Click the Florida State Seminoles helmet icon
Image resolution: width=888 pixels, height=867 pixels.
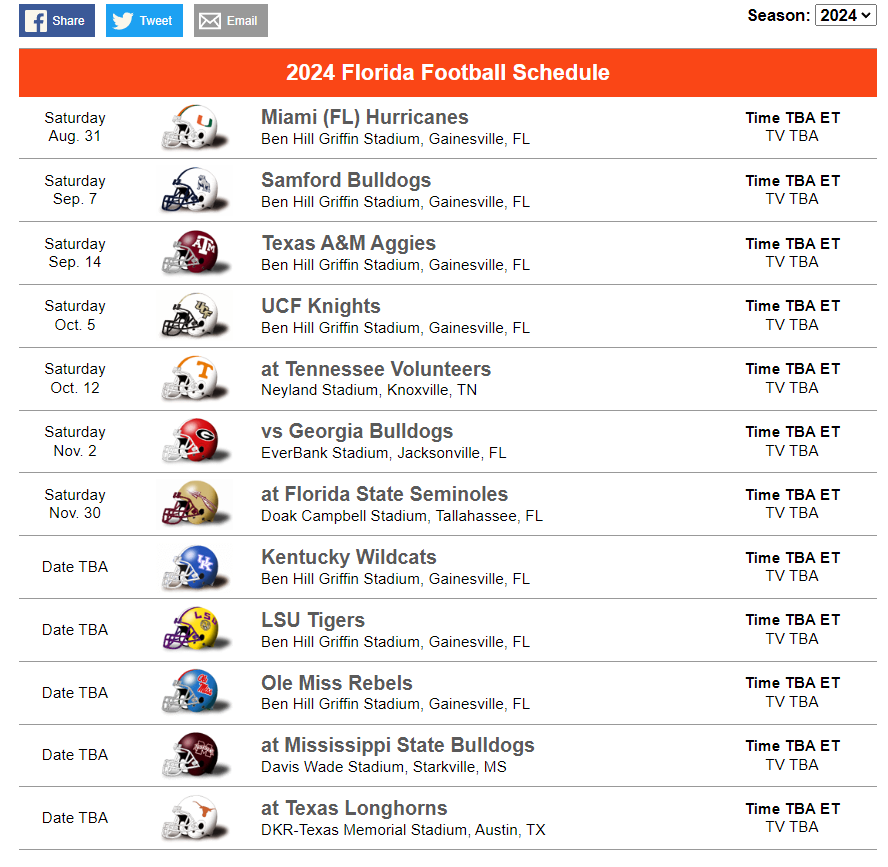click(194, 504)
